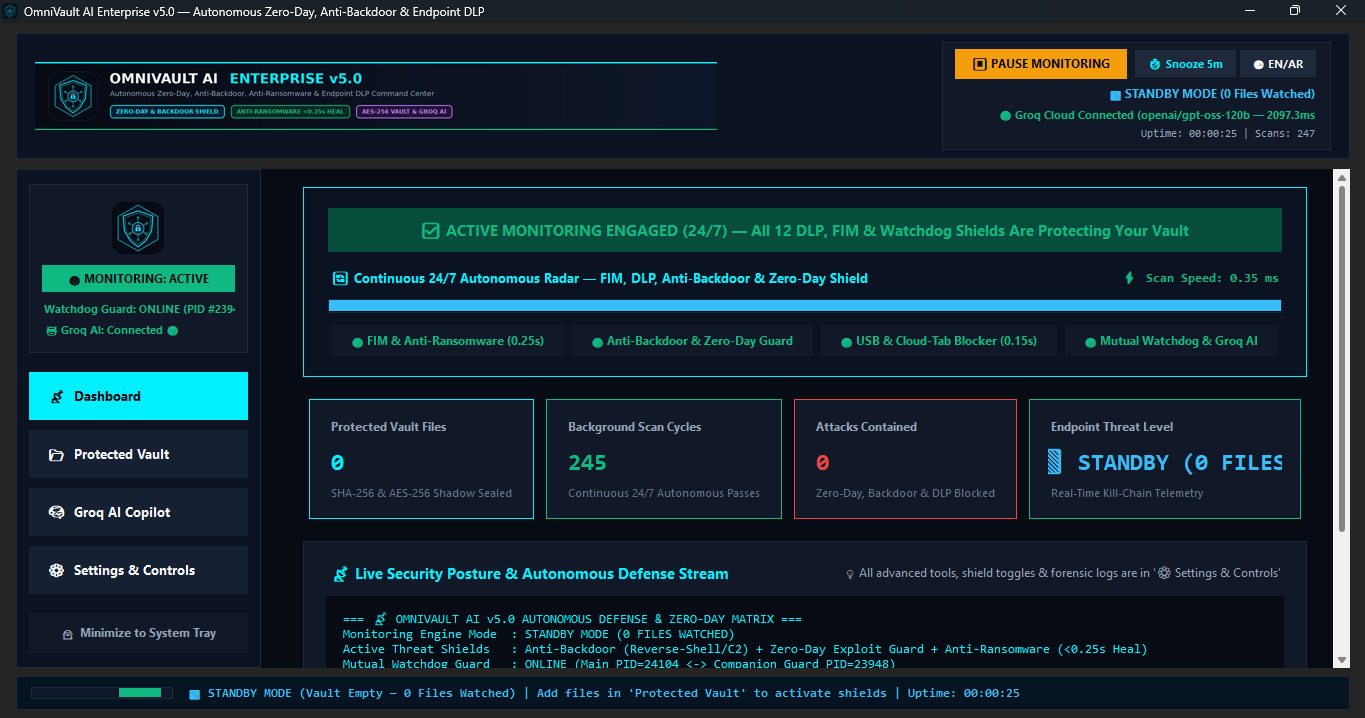This screenshot has width=1365, height=718.
Task: Click the app icon in the title bar
Action: 11,11
